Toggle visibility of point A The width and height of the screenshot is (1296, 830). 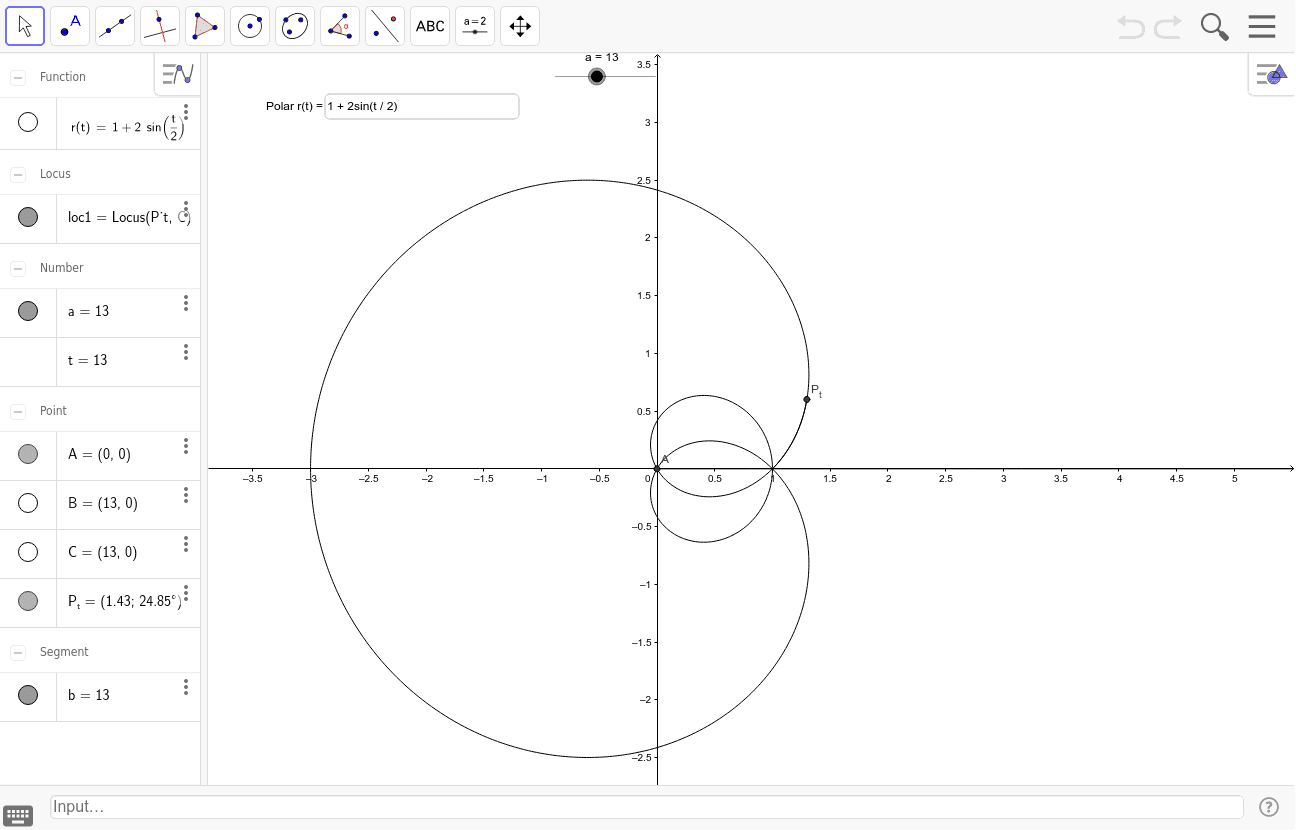point(28,454)
